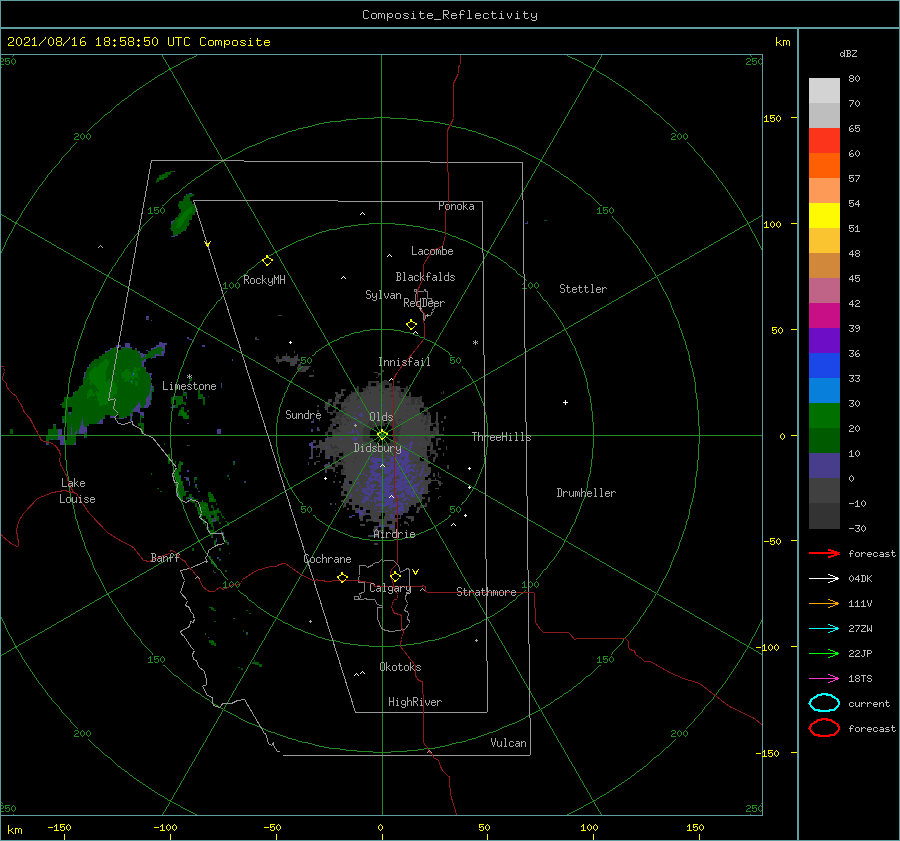Click the yellow diamond marker in Calgary

tap(395, 576)
